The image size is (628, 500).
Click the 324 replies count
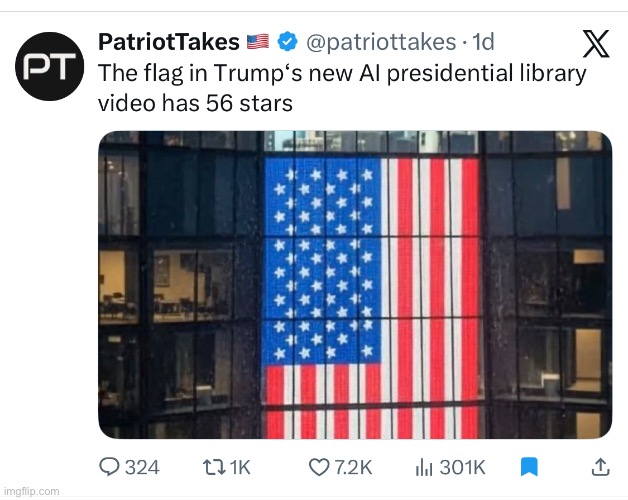click(x=142, y=468)
